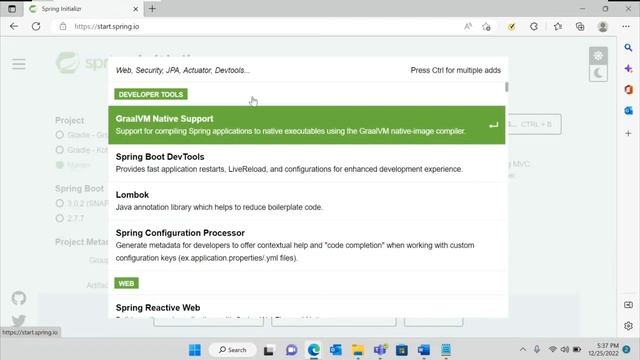Select the Maven project radio
This screenshot has height=360, width=640.
(60, 165)
